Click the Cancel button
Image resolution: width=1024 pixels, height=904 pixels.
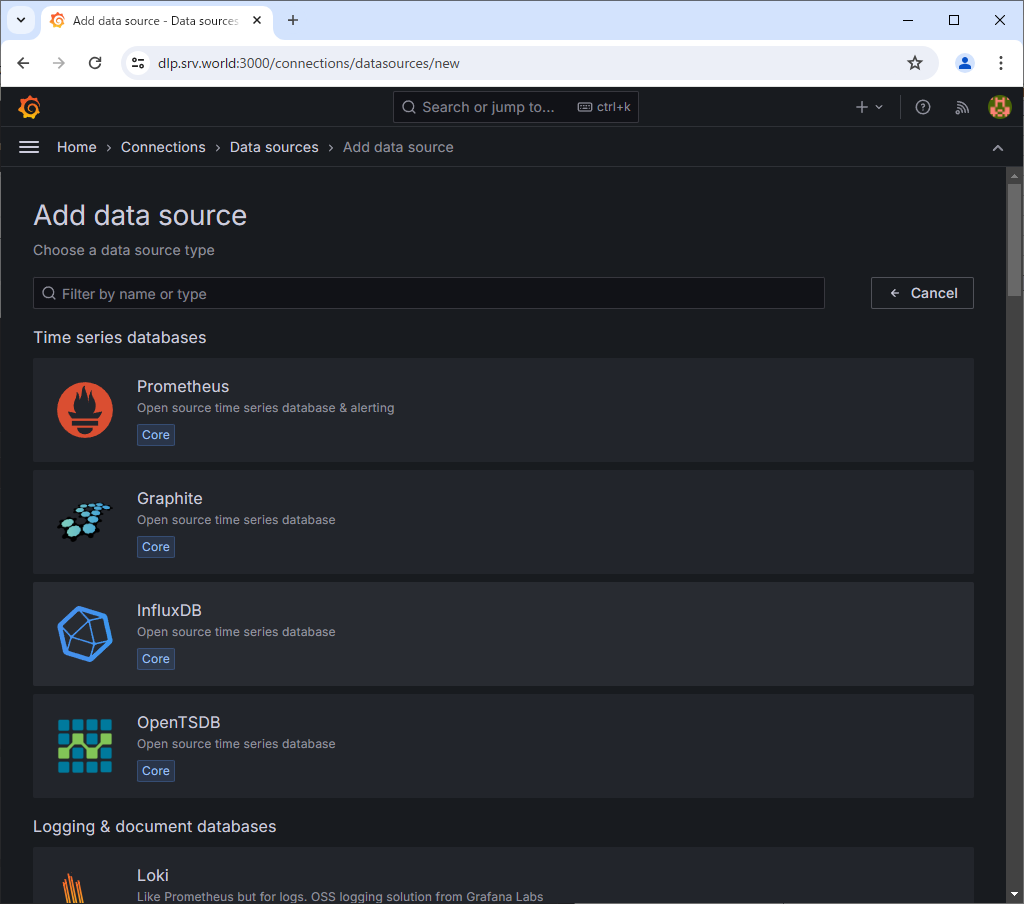pos(922,293)
